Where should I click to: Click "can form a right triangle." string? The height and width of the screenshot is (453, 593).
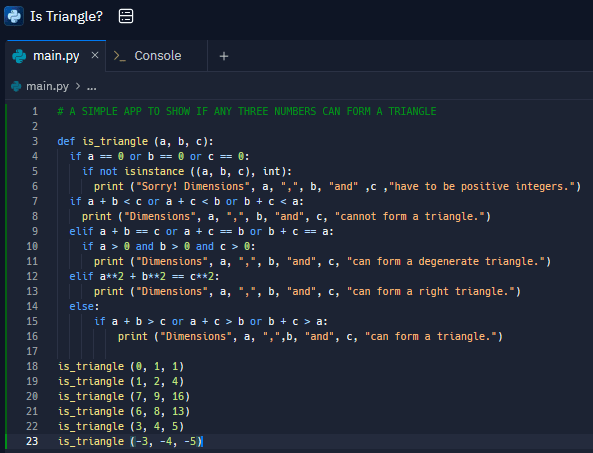[431, 292]
